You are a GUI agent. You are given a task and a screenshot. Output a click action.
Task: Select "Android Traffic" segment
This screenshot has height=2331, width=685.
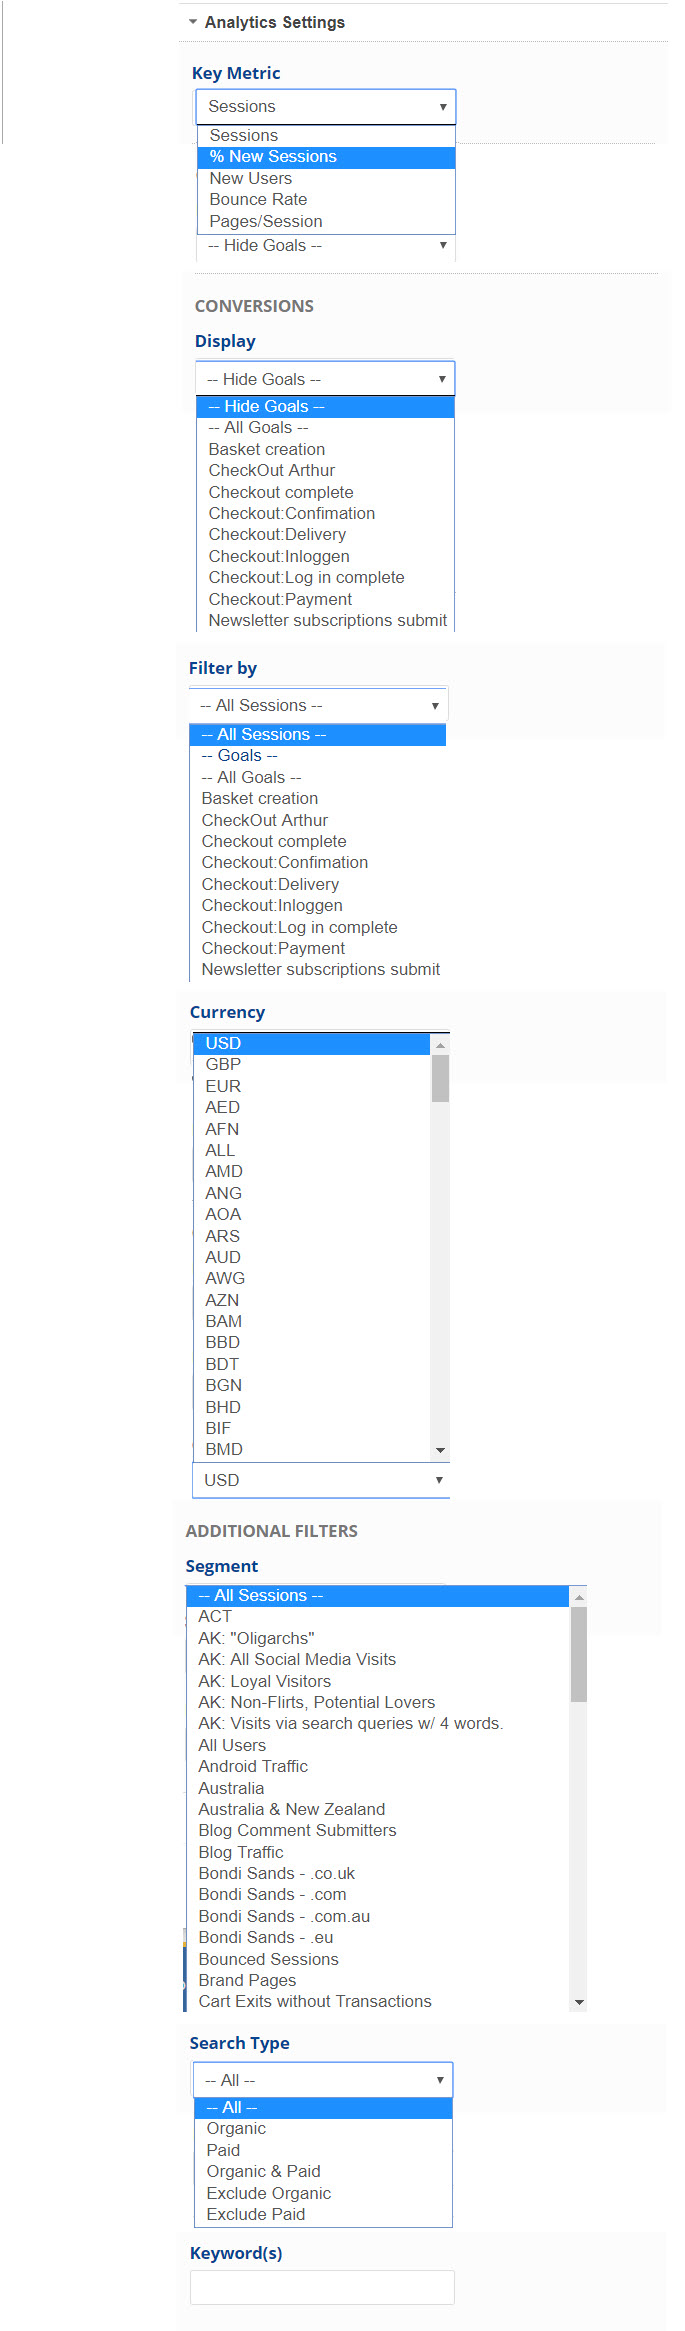tap(253, 1767)
